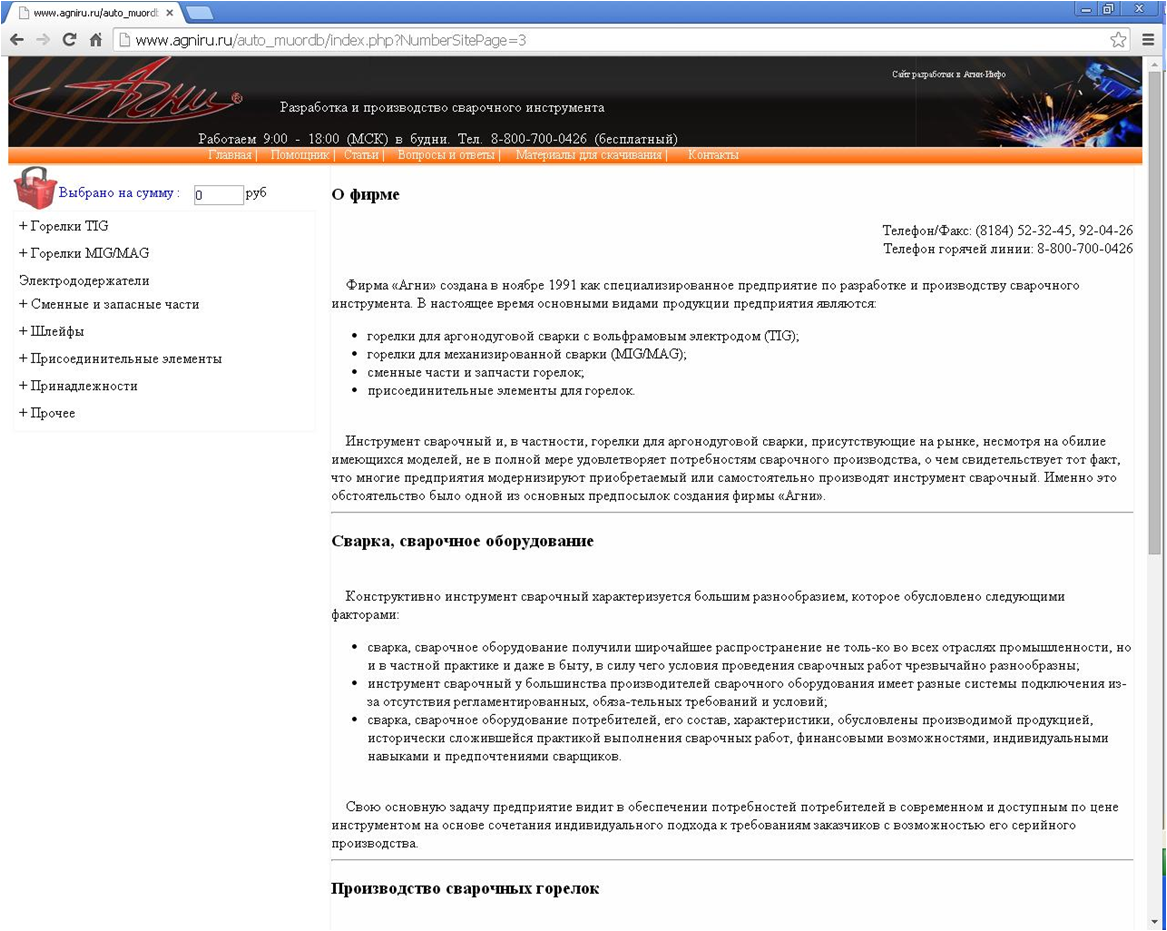Restore down the browser window

(x=1110, y=10)
